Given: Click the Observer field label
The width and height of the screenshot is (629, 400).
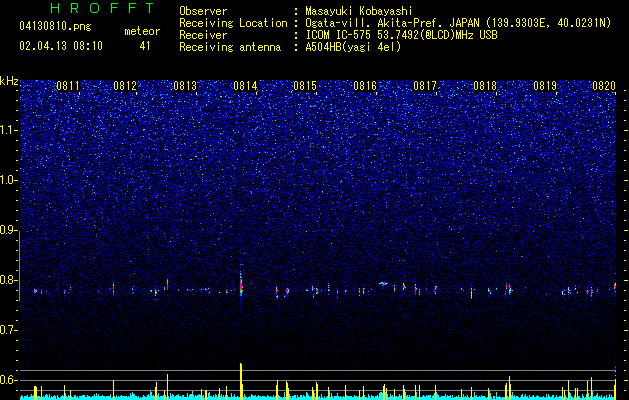Looking at the screenshot, I should [203, 11].
